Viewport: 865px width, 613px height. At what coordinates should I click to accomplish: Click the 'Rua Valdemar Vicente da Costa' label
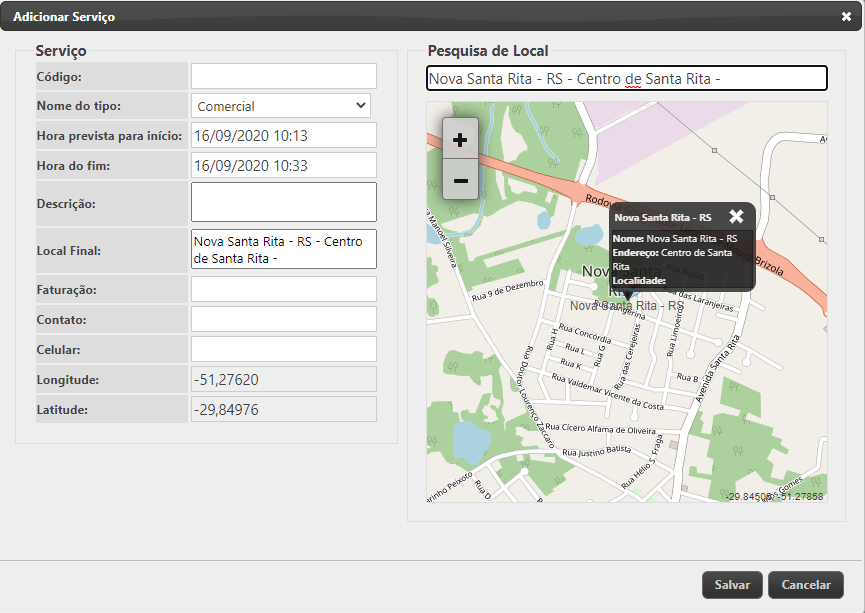[x=607, y=392]
